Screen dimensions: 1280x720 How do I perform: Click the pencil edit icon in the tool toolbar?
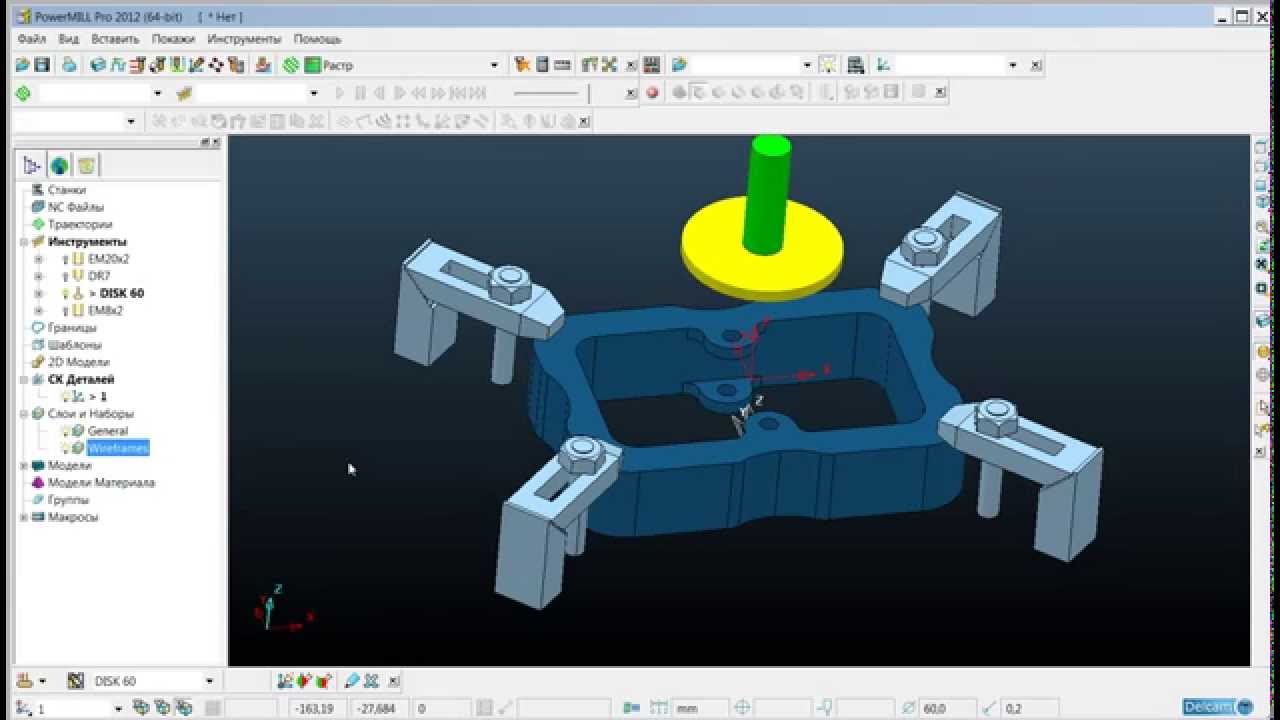pyautogui.click(x=351, y=681)
